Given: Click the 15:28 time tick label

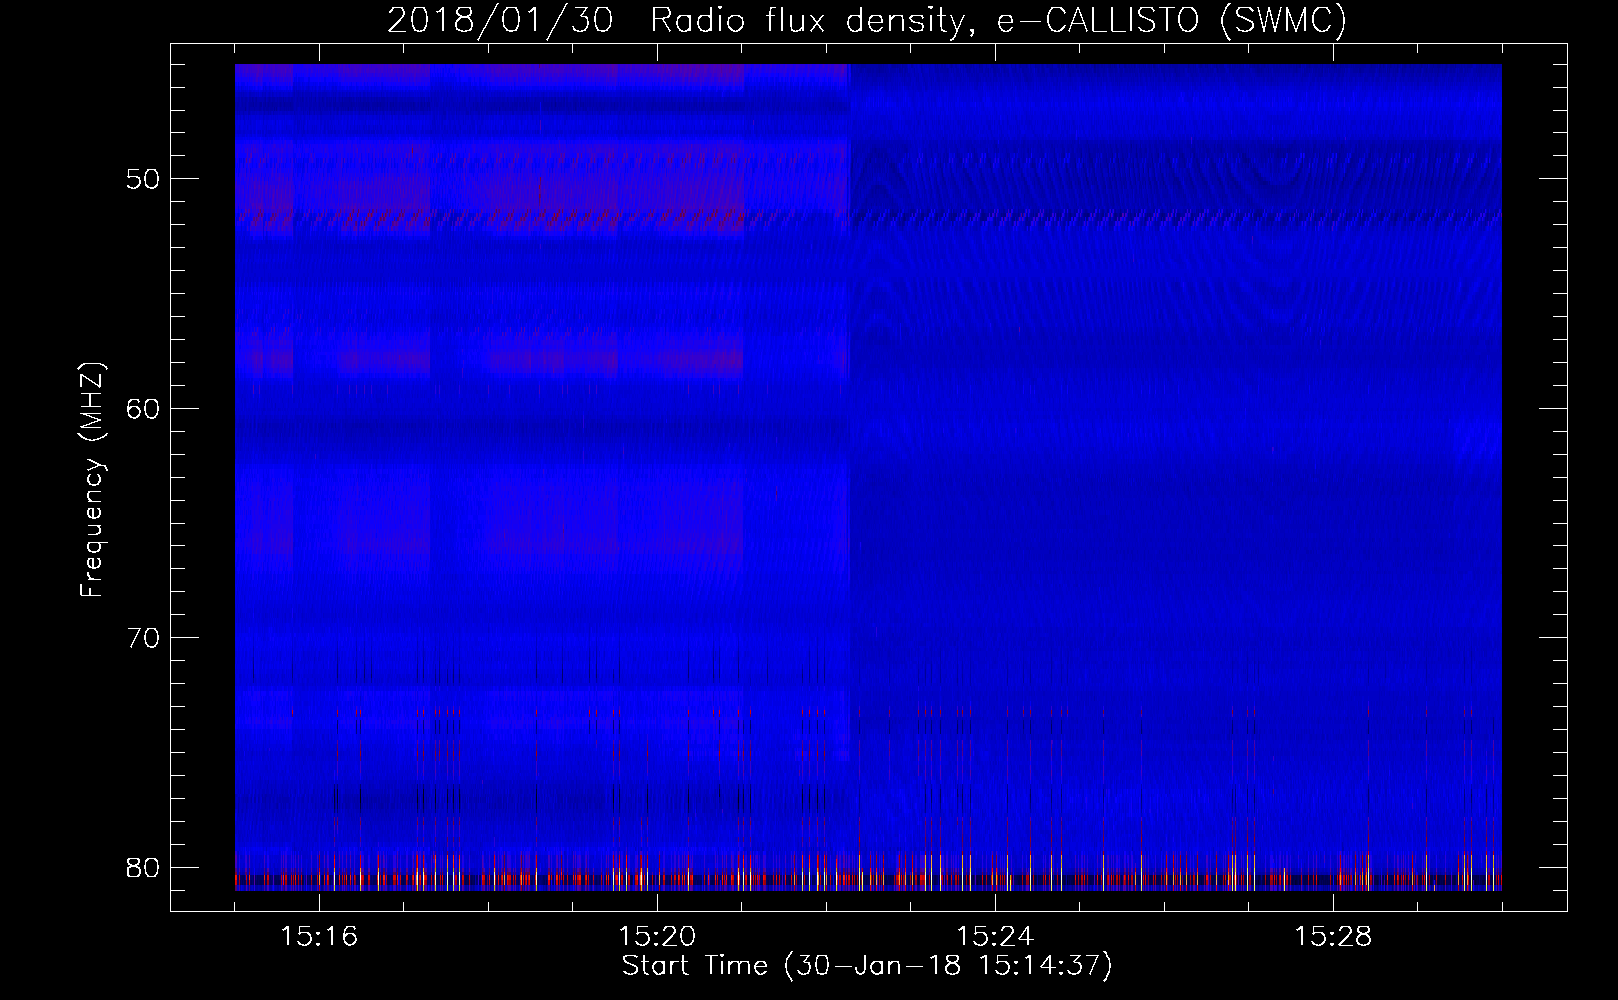Looking at the screenshot, I should click(x=1333, y=937).
